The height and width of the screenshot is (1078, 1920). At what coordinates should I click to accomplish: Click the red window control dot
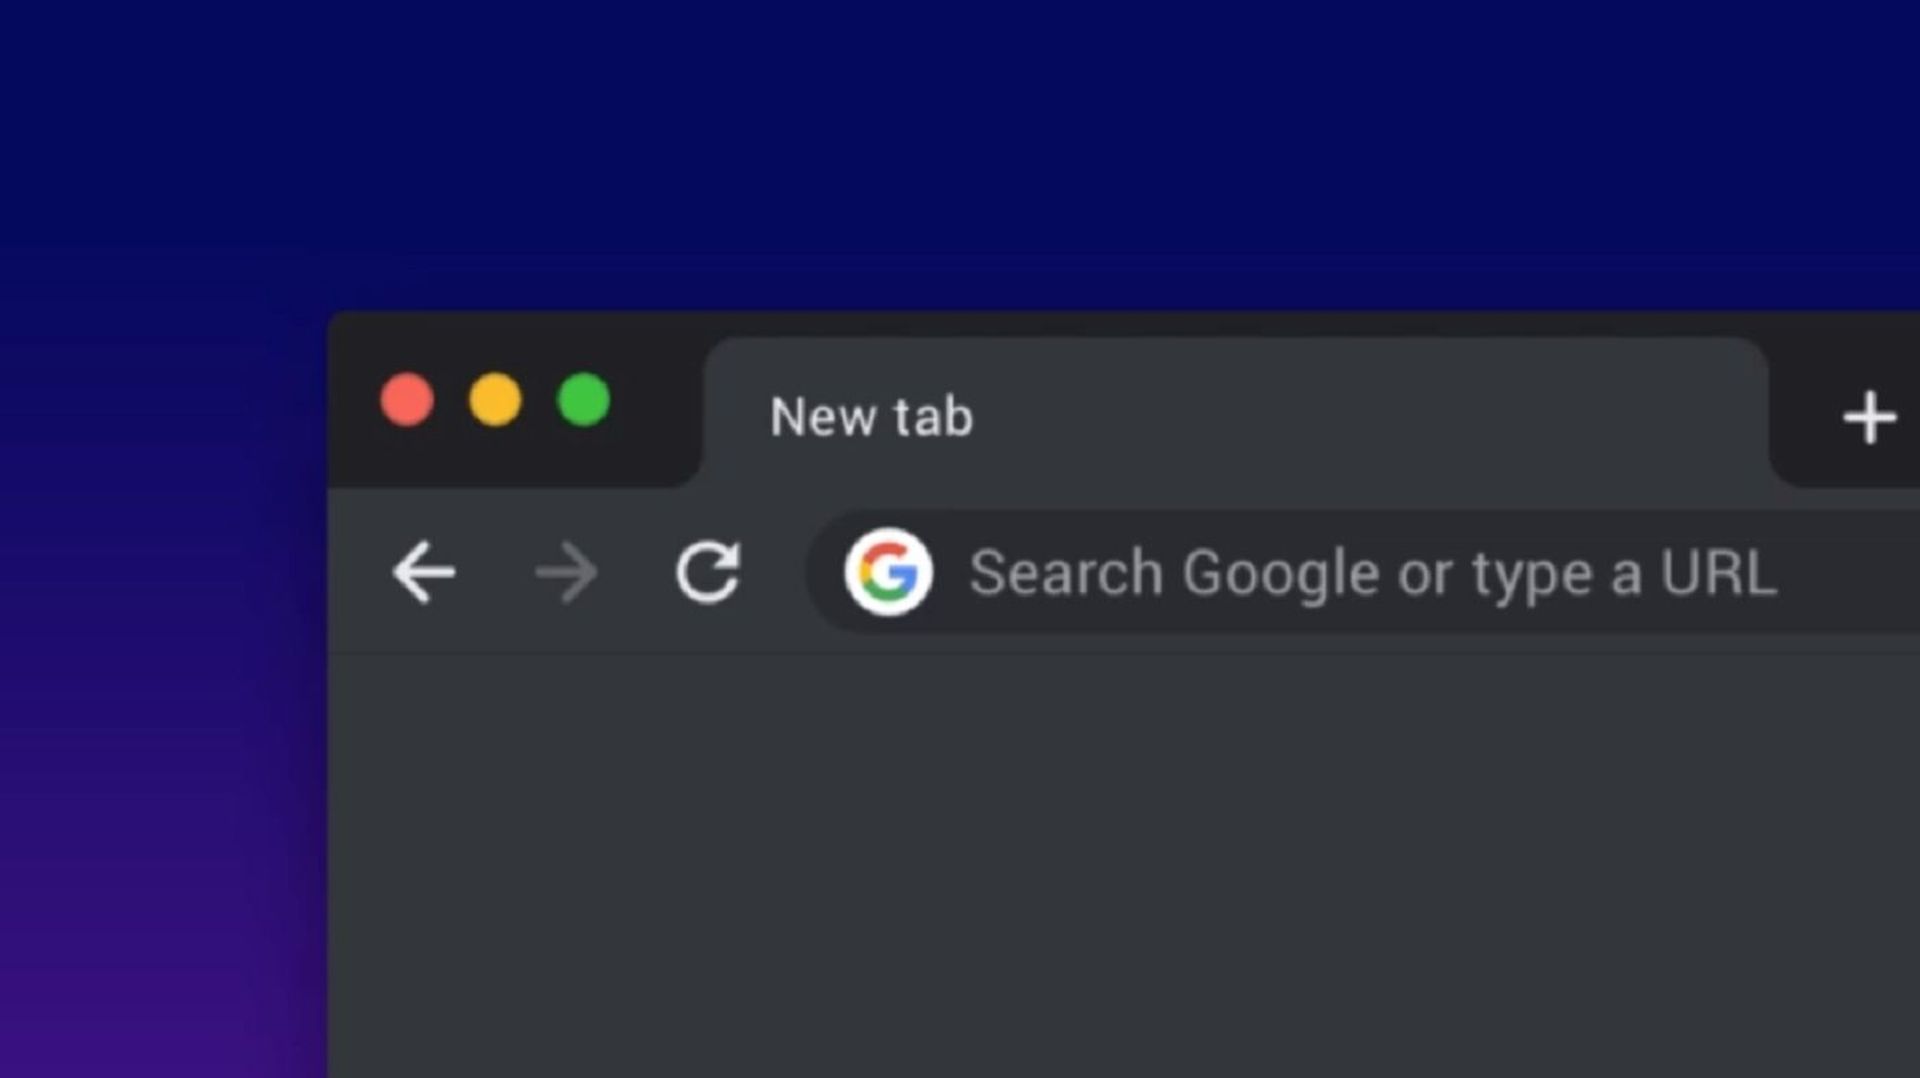(x=407, y=400)
